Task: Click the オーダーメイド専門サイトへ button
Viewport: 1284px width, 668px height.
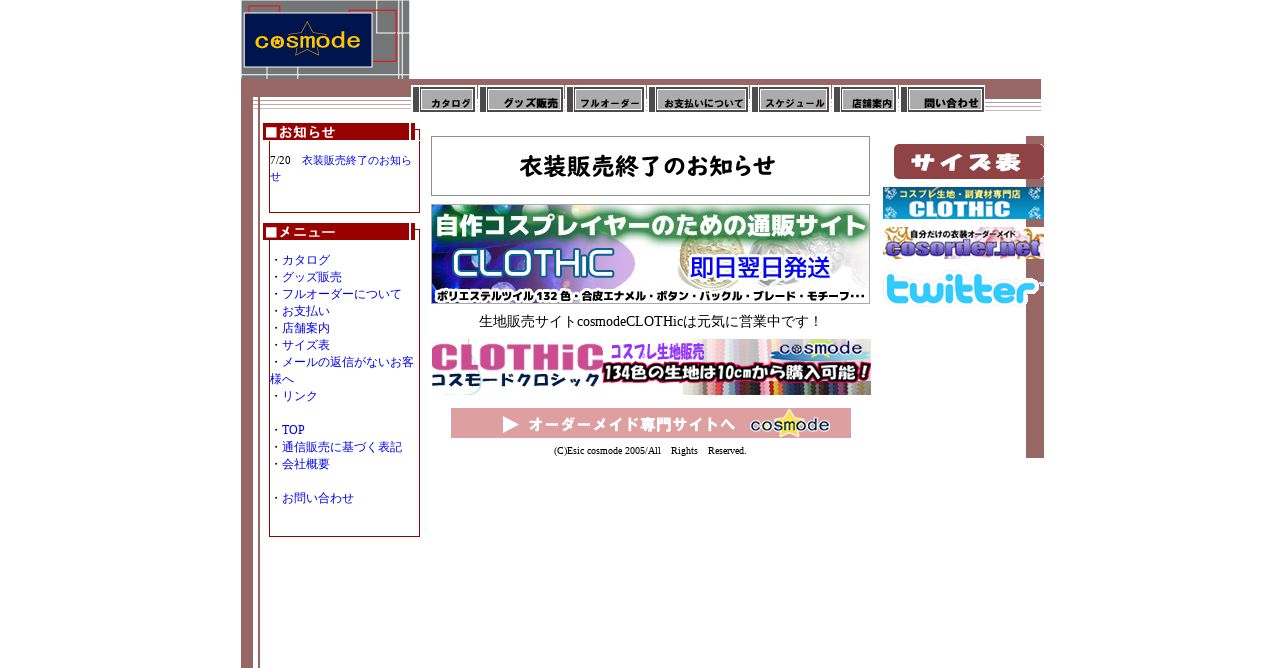Action: click(x=651, y=423)
